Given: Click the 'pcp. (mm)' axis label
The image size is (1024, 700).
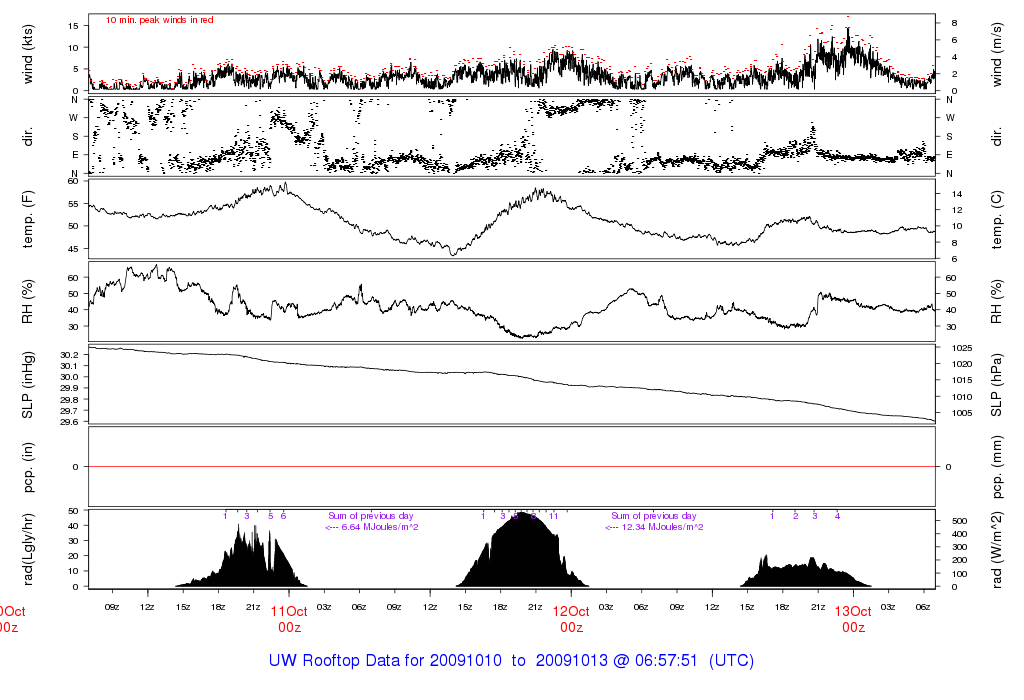Looking at the screenshot, I should click(996, 467).
